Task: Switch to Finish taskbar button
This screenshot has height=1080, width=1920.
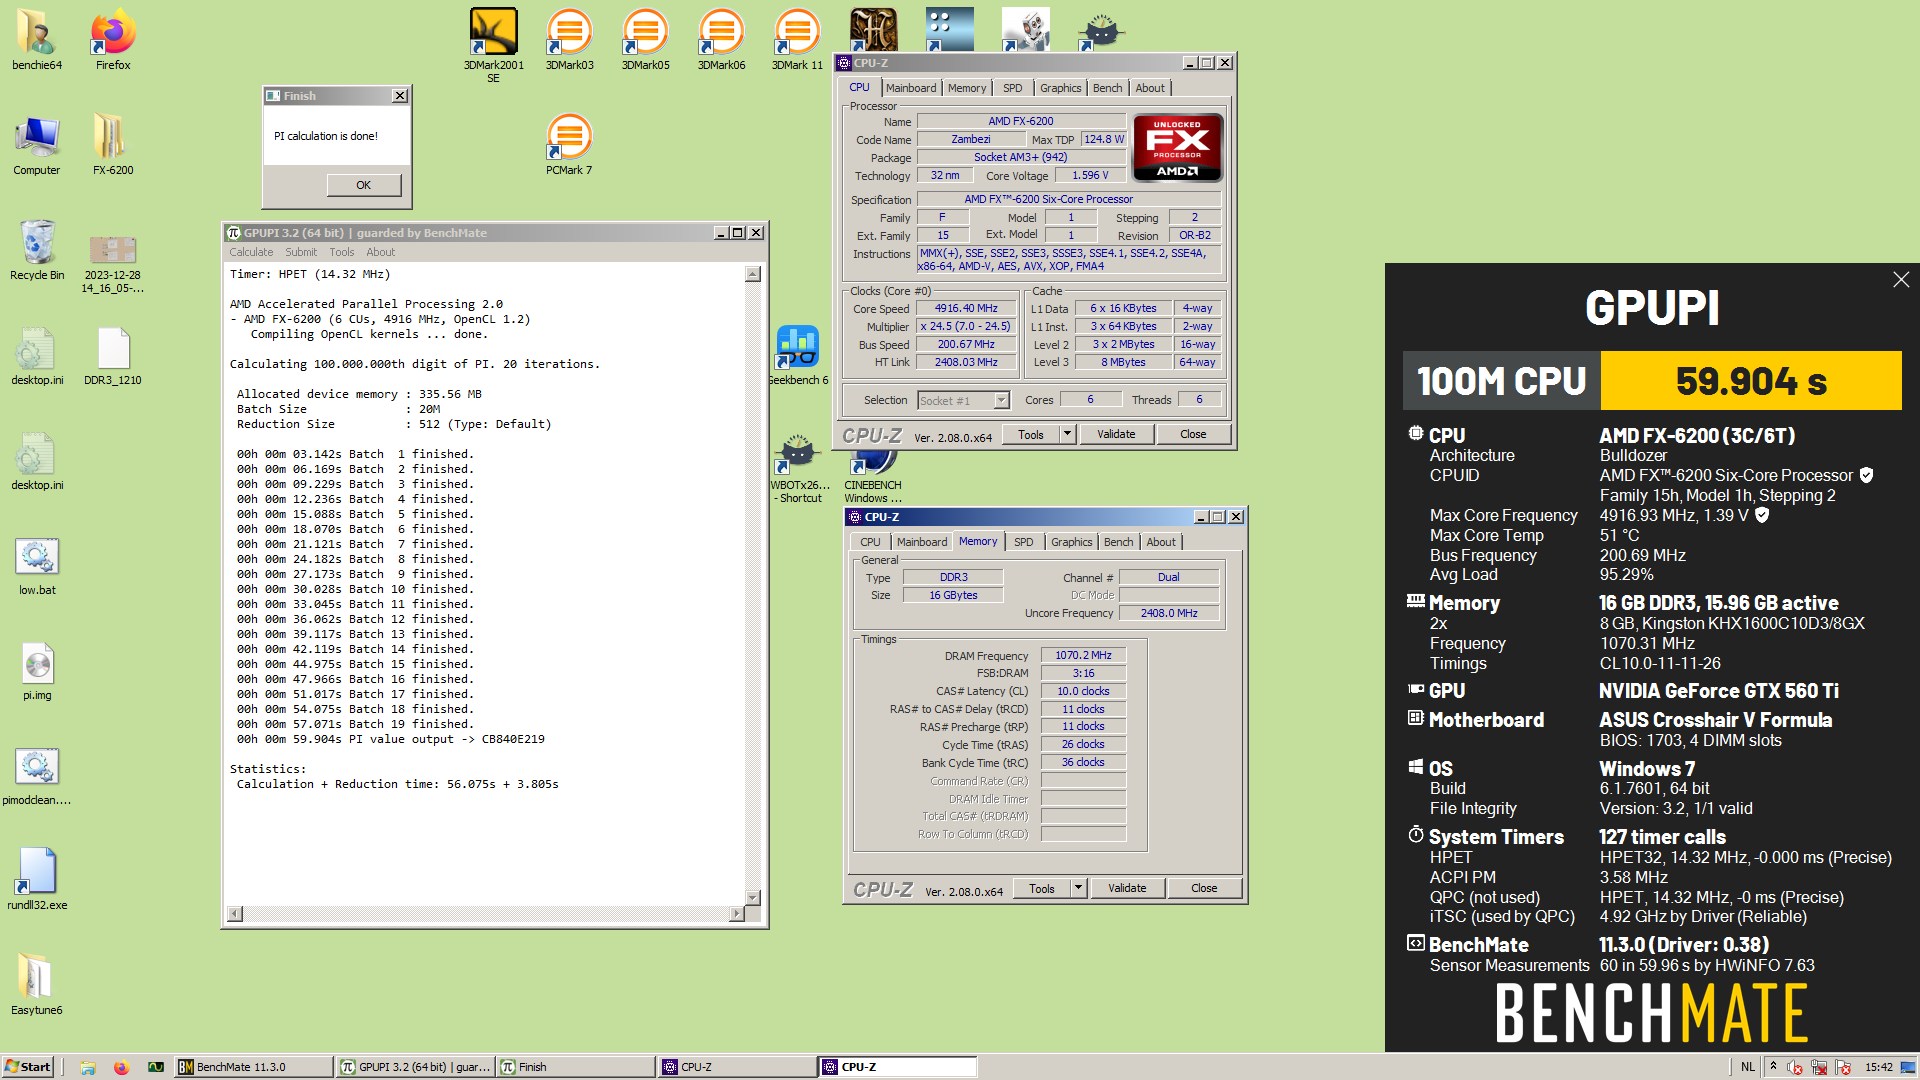Action: (576, 1067)
